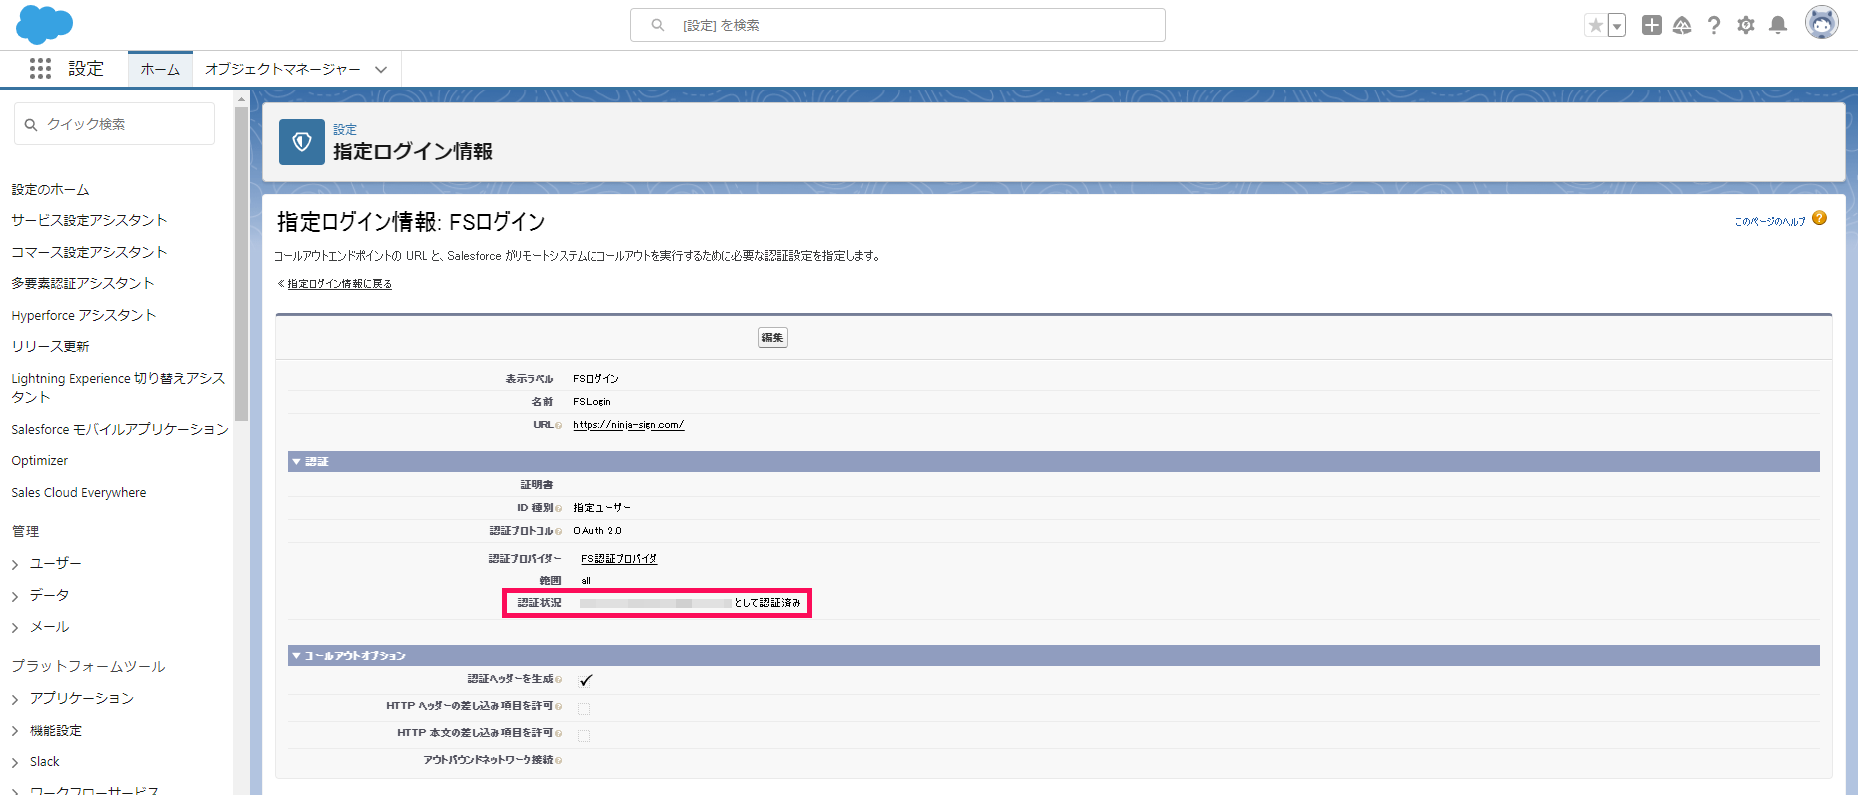Toggle HTTP 本文の差し込み項目を許可 checkbox
Viewport: 1858px width, 795px height.
(x=584, y=735)
